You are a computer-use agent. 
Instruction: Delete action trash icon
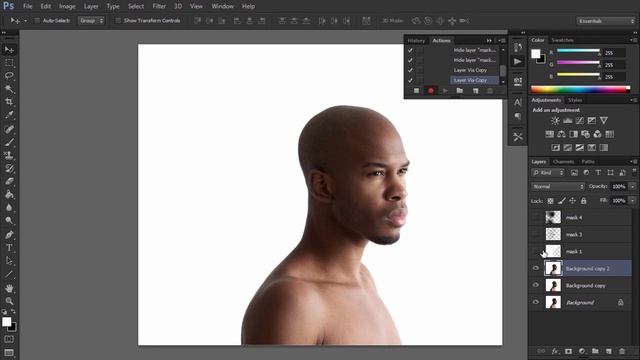(x=490, y=91)
